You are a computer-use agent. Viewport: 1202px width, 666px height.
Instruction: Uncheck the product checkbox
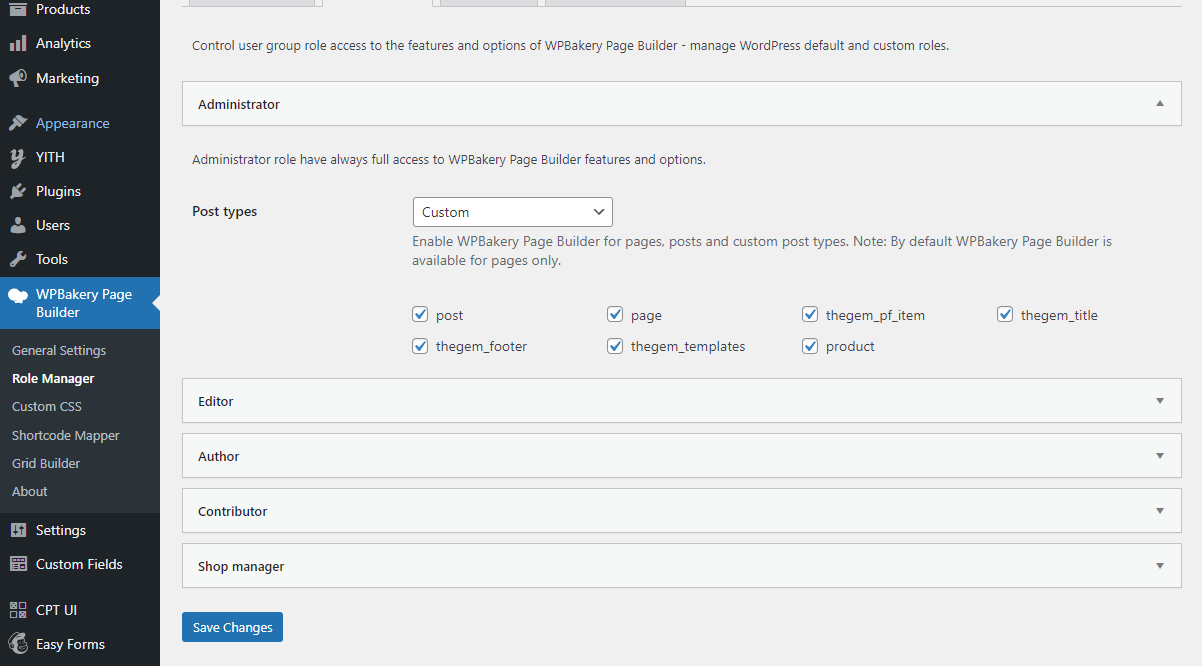(x=810, y=346)
